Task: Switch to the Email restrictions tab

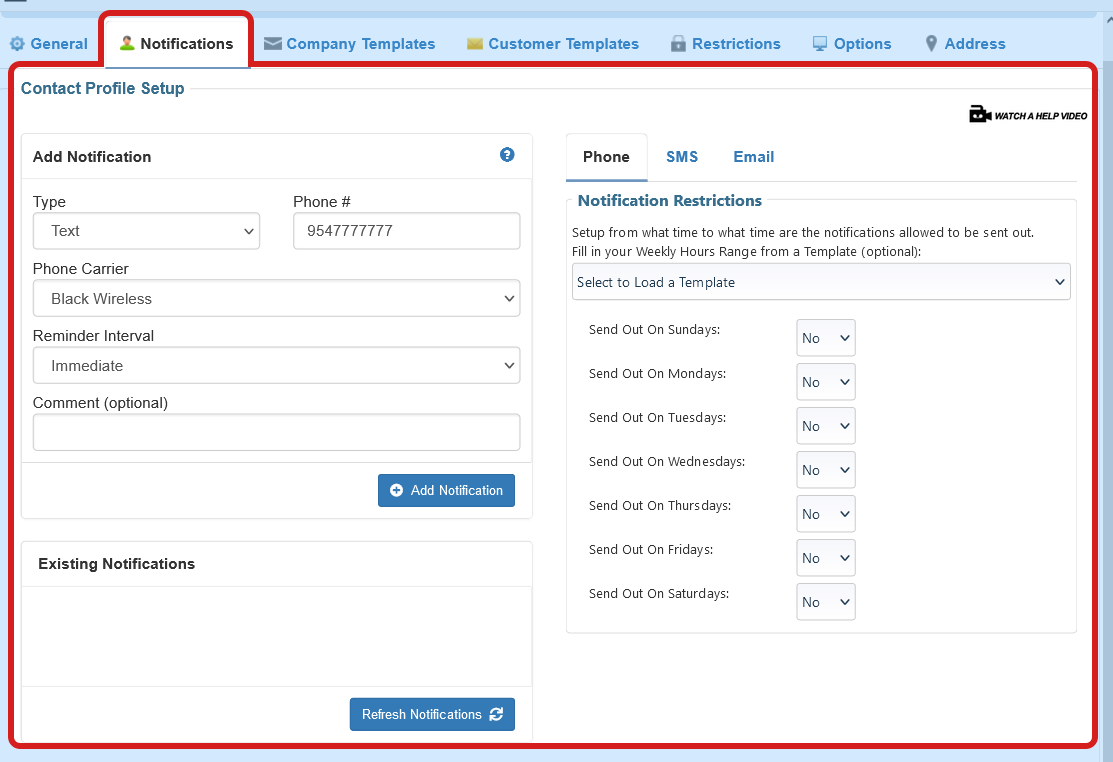Action: [753, 157]
